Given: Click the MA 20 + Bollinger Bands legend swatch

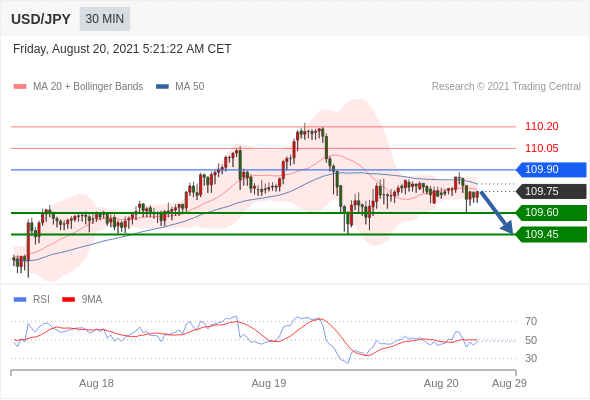Looking at the screenshot, I should [x=20, y=87].
